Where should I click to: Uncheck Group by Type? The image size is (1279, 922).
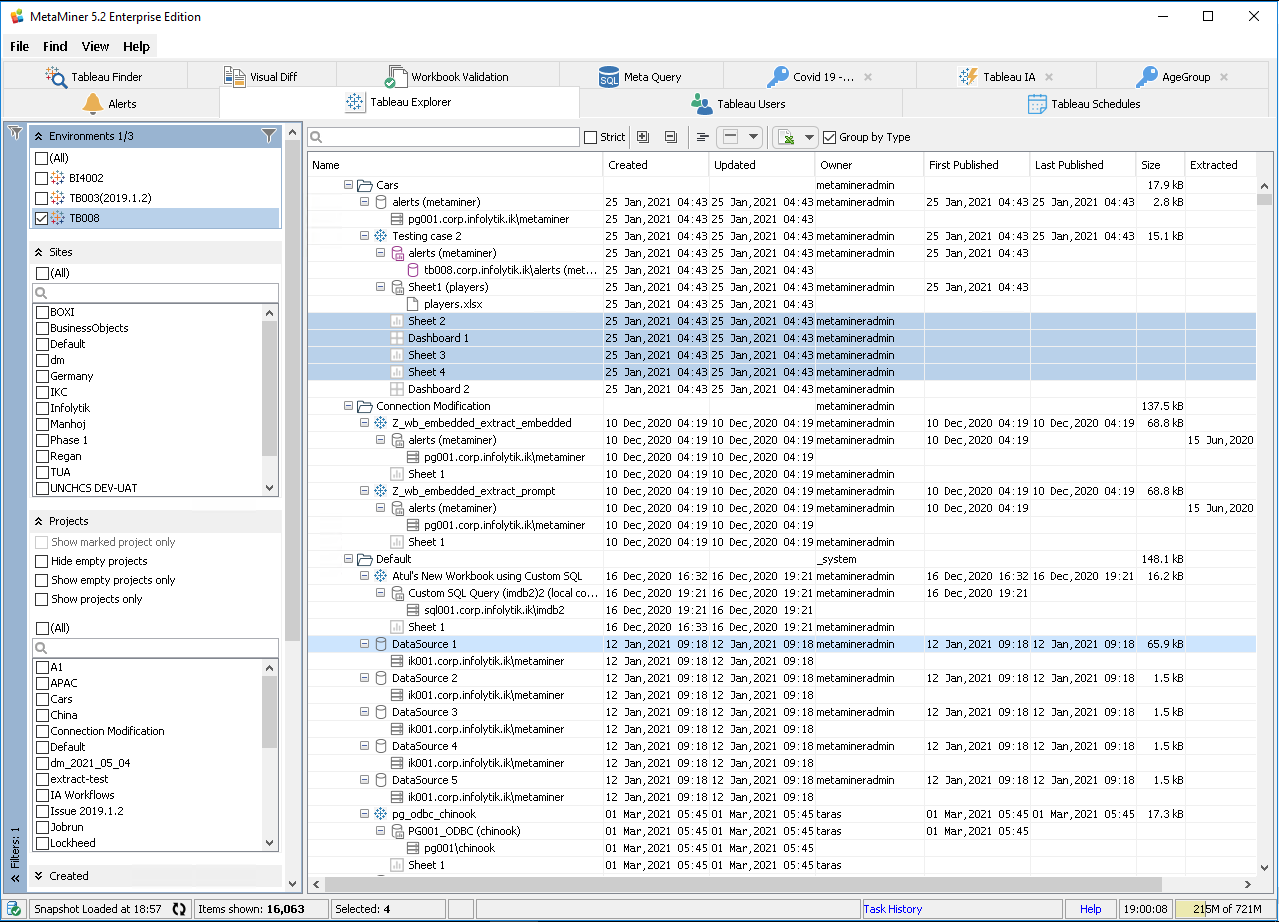[830, 137]
